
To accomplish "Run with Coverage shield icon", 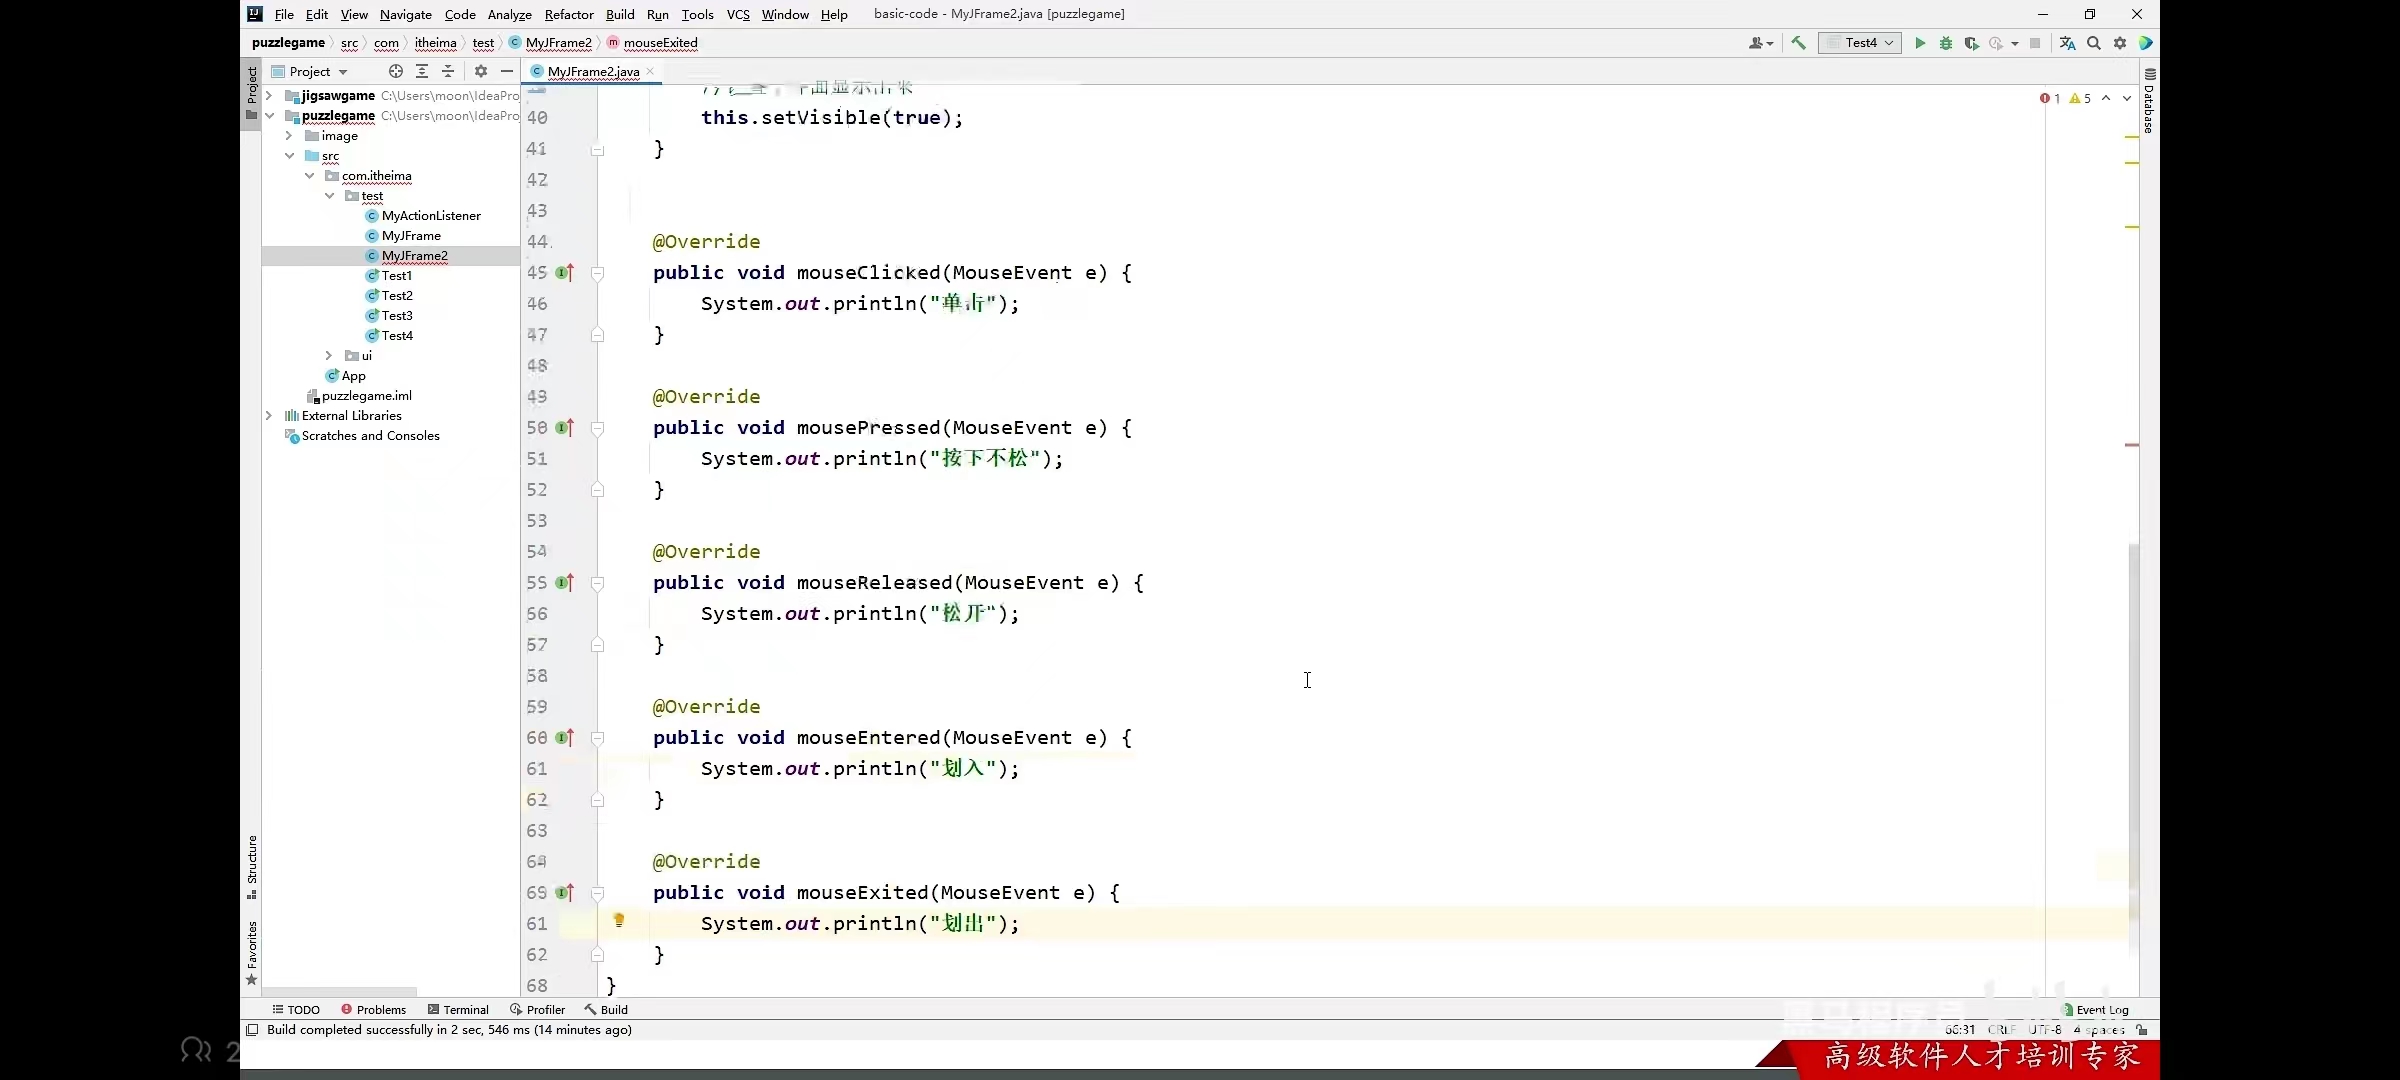I will [1971, 43].
